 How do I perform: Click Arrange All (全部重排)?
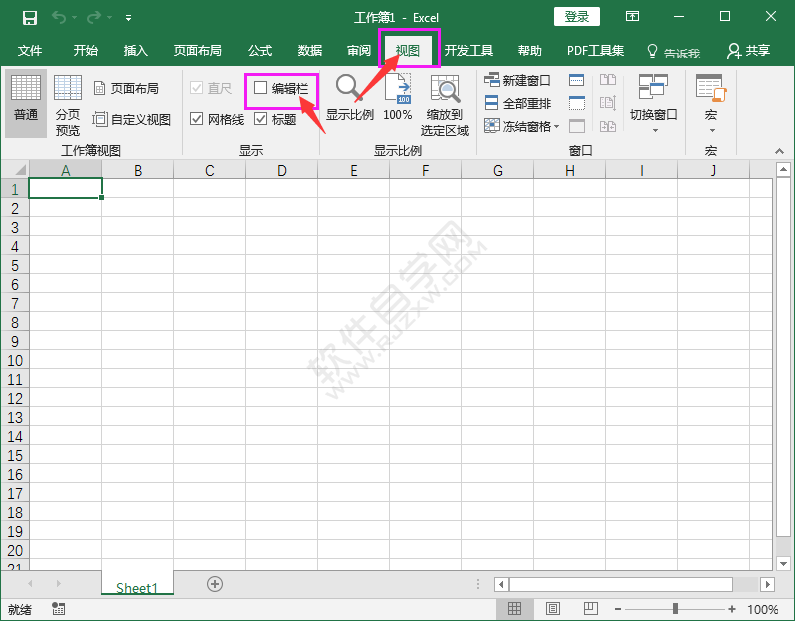click(x=517, y=103)
